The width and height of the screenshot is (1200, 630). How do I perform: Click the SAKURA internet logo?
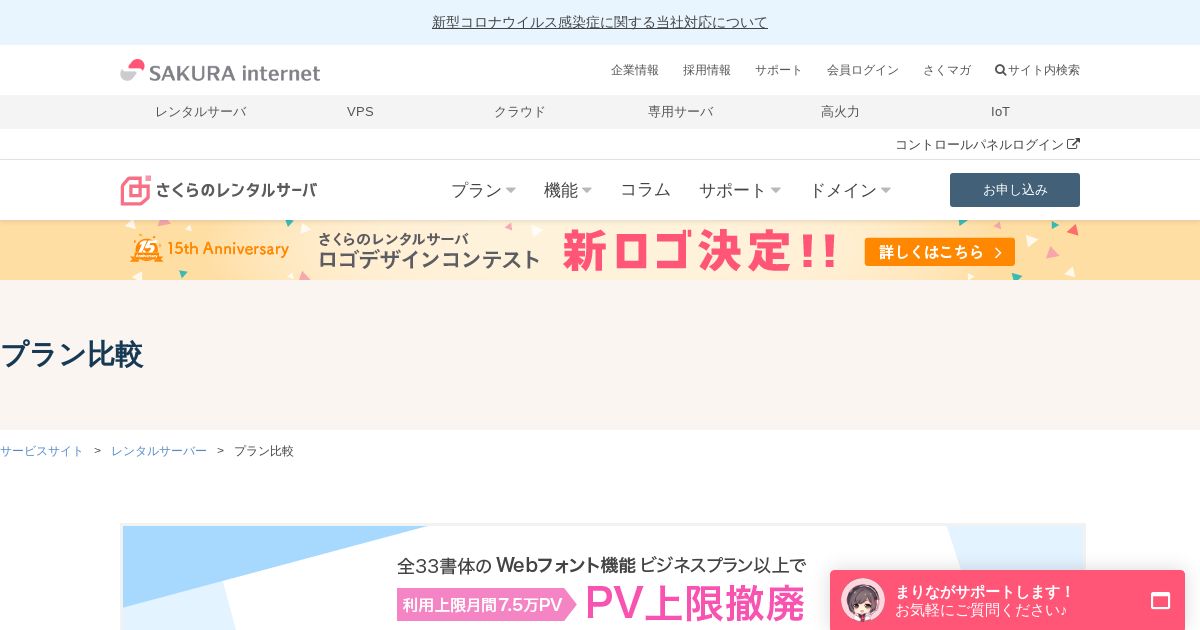tap(220, 71)
